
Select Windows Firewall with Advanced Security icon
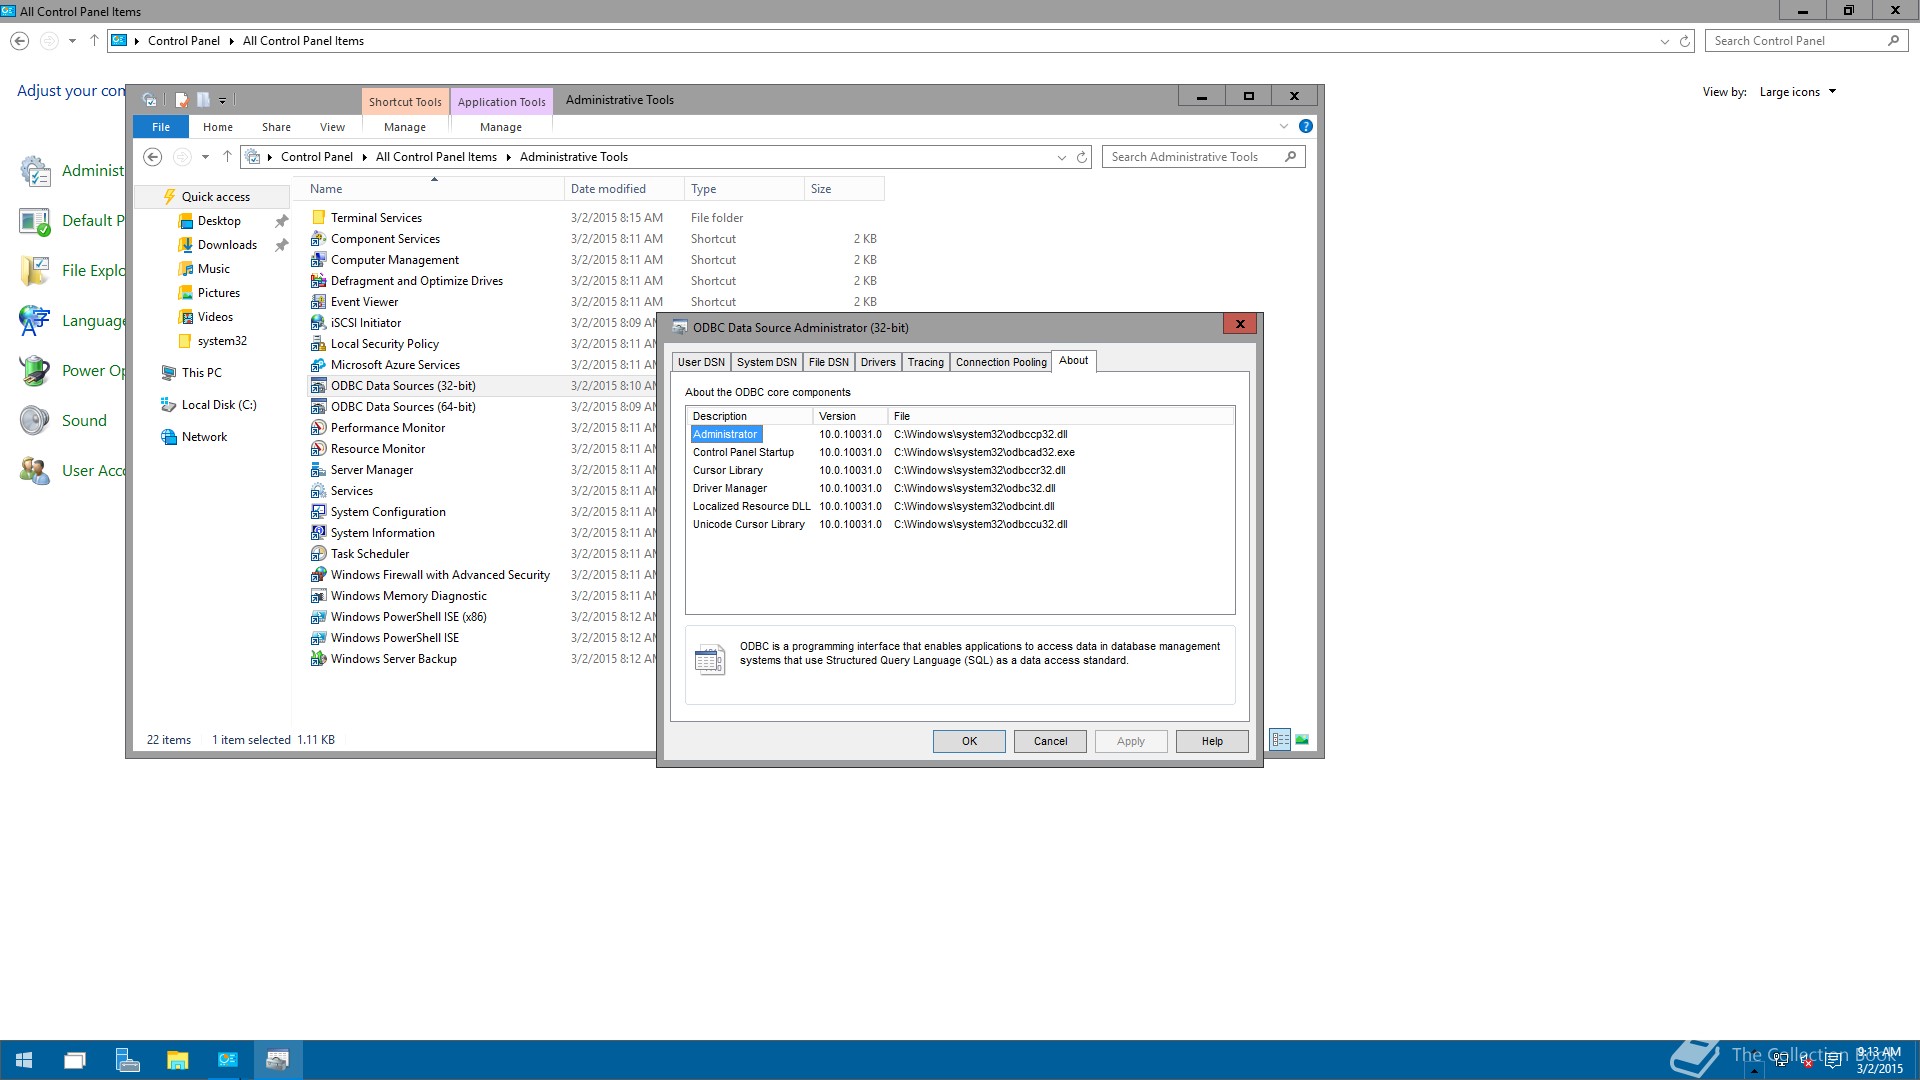[318, 575]
